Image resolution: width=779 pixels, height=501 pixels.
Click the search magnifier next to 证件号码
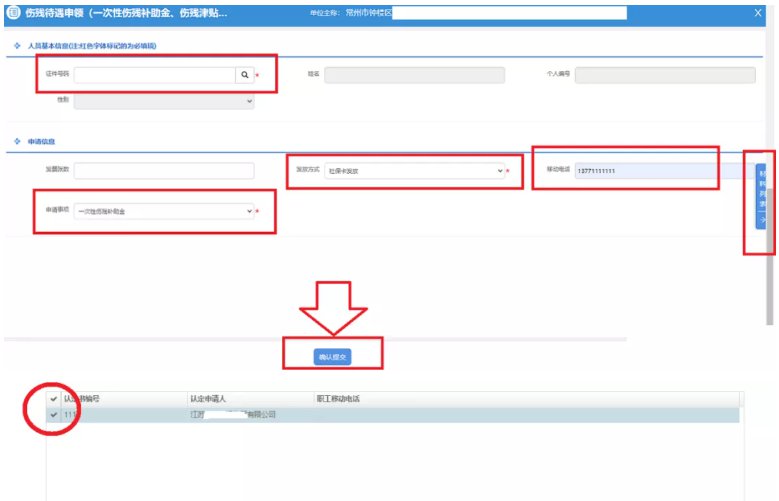(244, 75)
